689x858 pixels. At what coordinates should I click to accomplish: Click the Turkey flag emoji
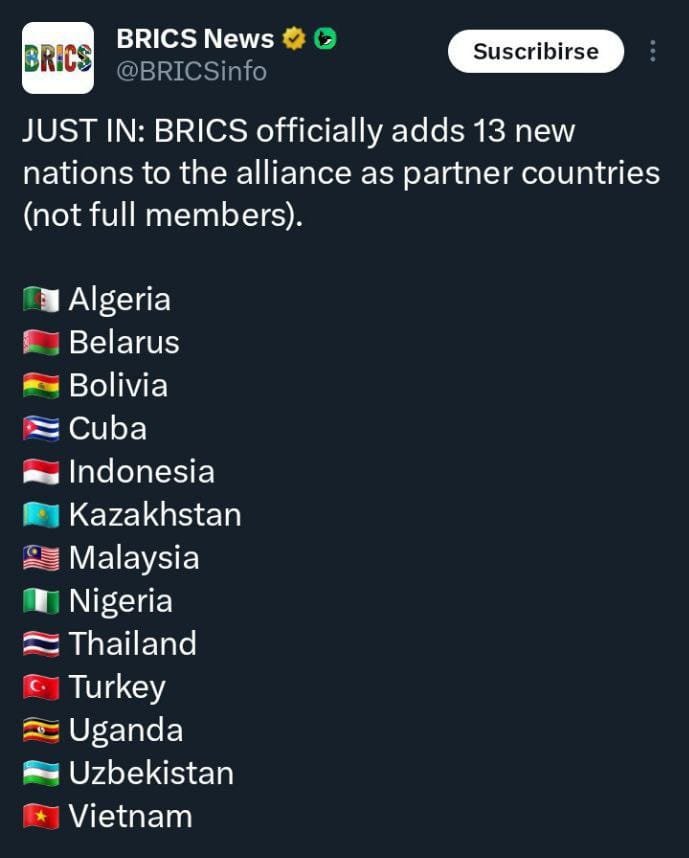coord(41,687)
